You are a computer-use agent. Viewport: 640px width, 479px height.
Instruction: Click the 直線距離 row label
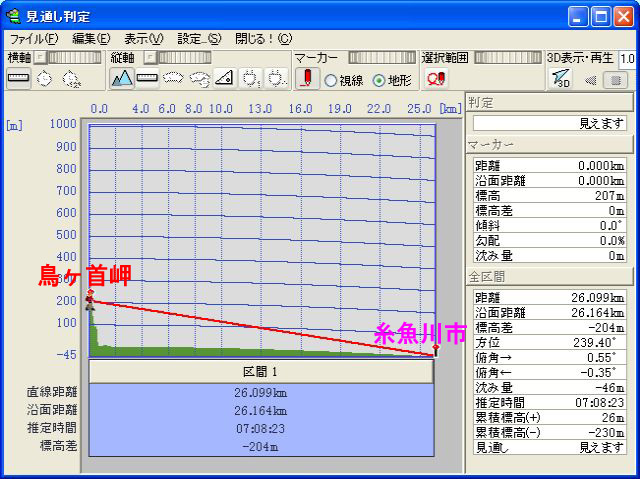click(52, 392)
